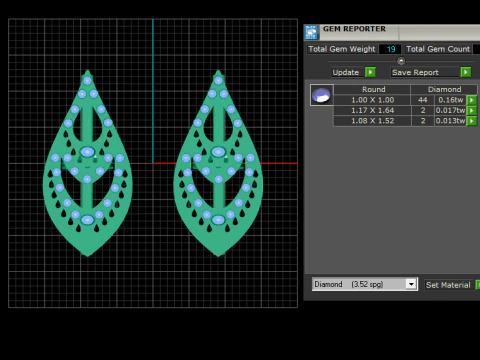Image resolution: width=480 pixels, height=360 pixels.
Task: Click green arrow for 0.017tw row
Action: tap(472, 110)
